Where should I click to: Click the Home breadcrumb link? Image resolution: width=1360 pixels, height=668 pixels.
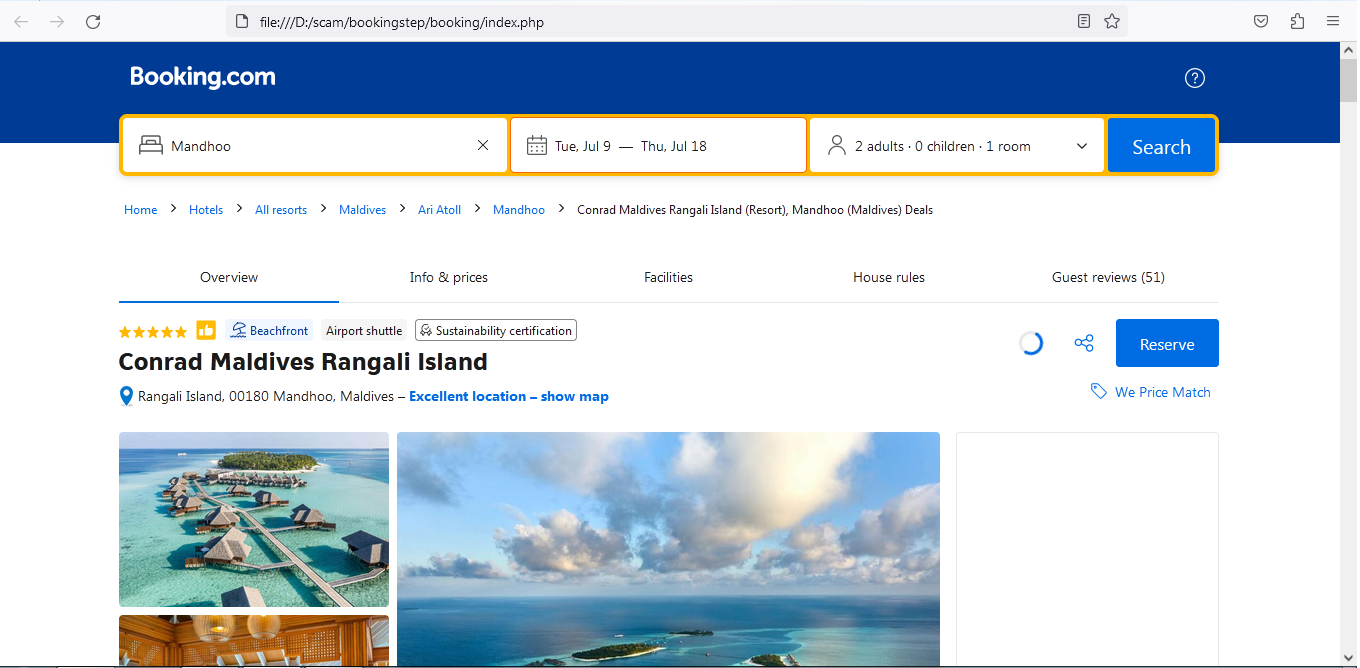[141, 210]
